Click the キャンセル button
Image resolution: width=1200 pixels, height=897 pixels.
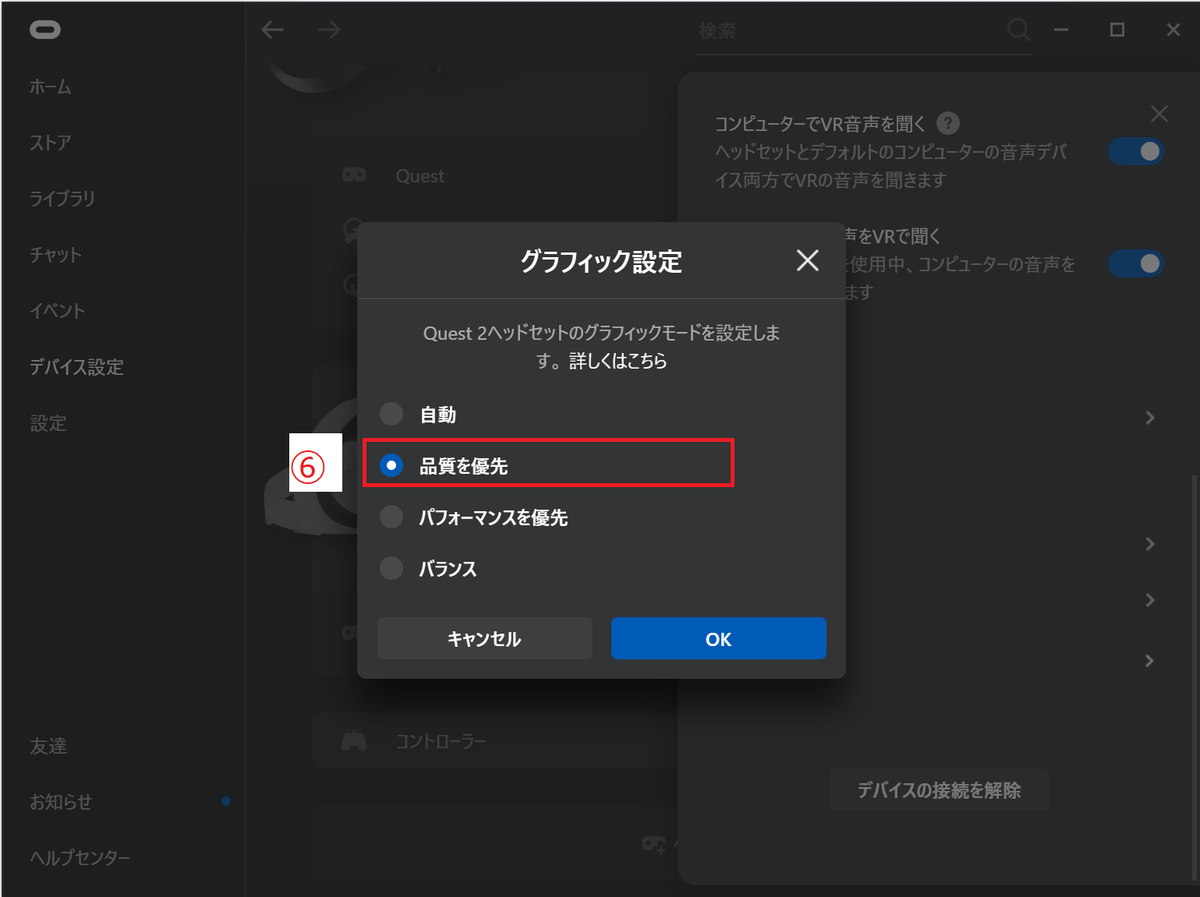(x=485, y=638)
